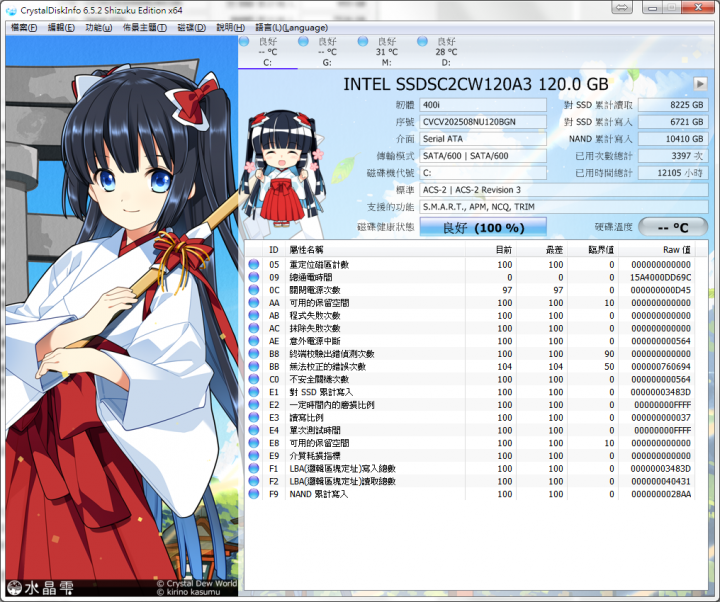
Task: Click status icon of first 可用的保留空間 AA row
Action: (253, 303)
